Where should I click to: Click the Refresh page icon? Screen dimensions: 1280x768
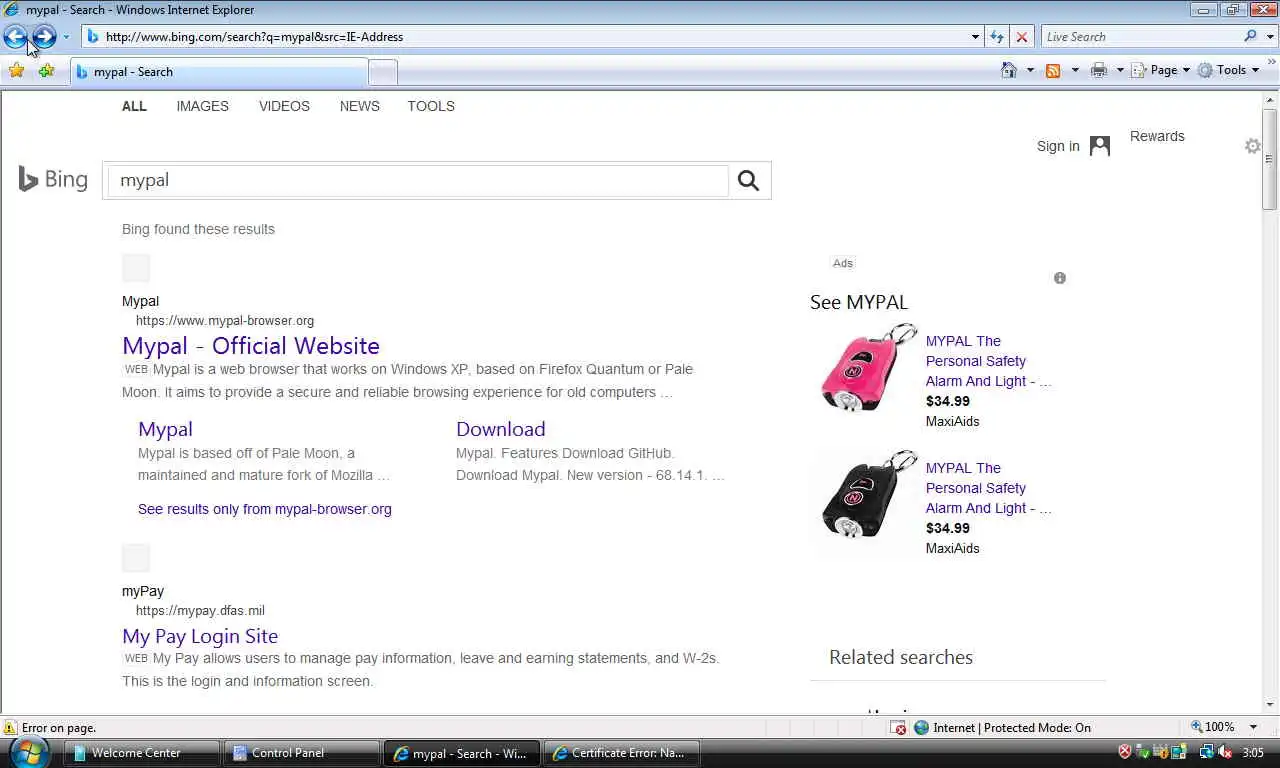[997, 37]
